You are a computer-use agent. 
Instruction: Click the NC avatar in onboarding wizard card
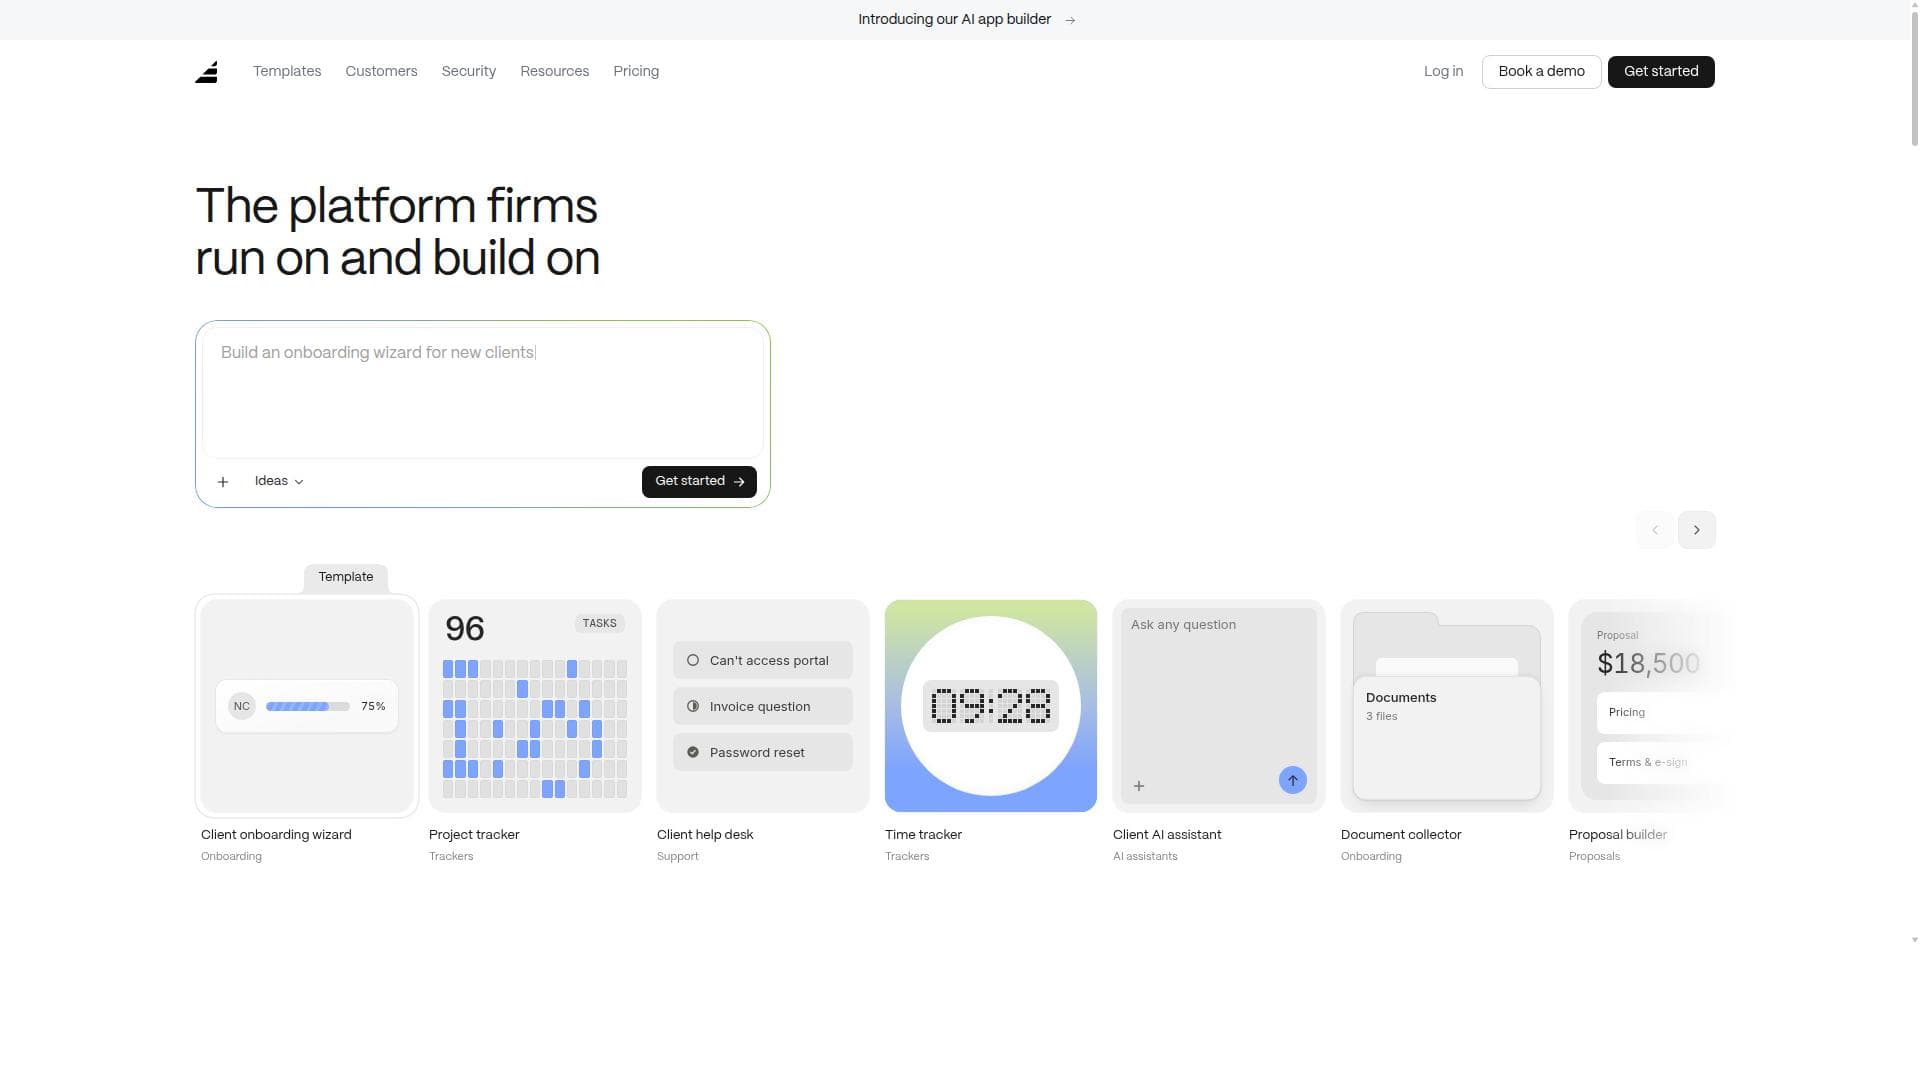coord(242,706)
